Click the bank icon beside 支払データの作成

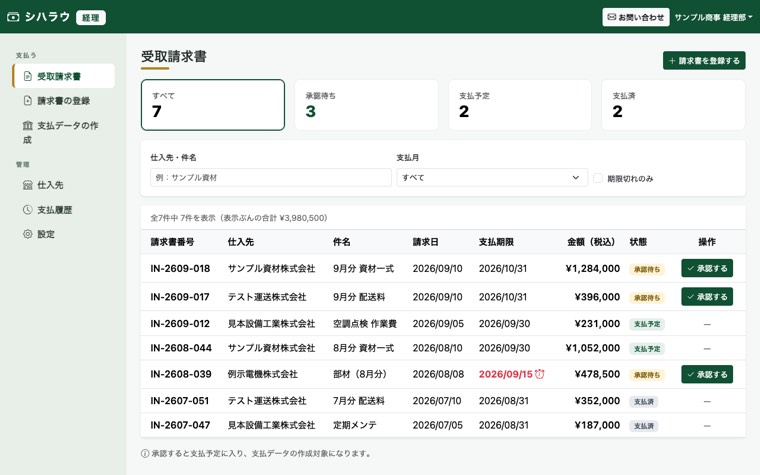28,126
